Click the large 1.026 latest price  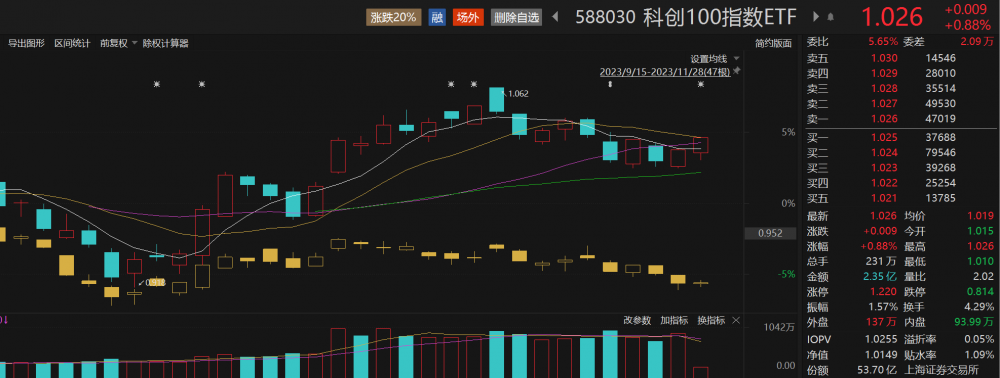click(893, 17)
